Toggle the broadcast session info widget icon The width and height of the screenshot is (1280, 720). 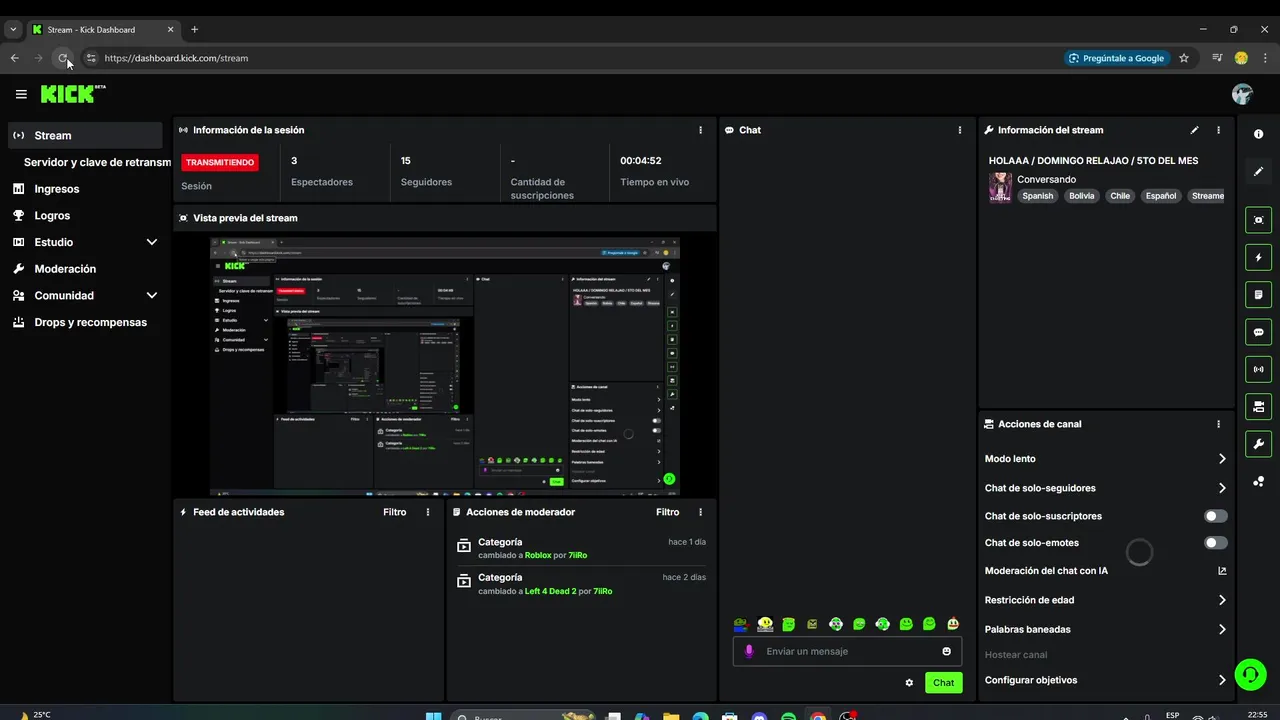(1258, 369)
